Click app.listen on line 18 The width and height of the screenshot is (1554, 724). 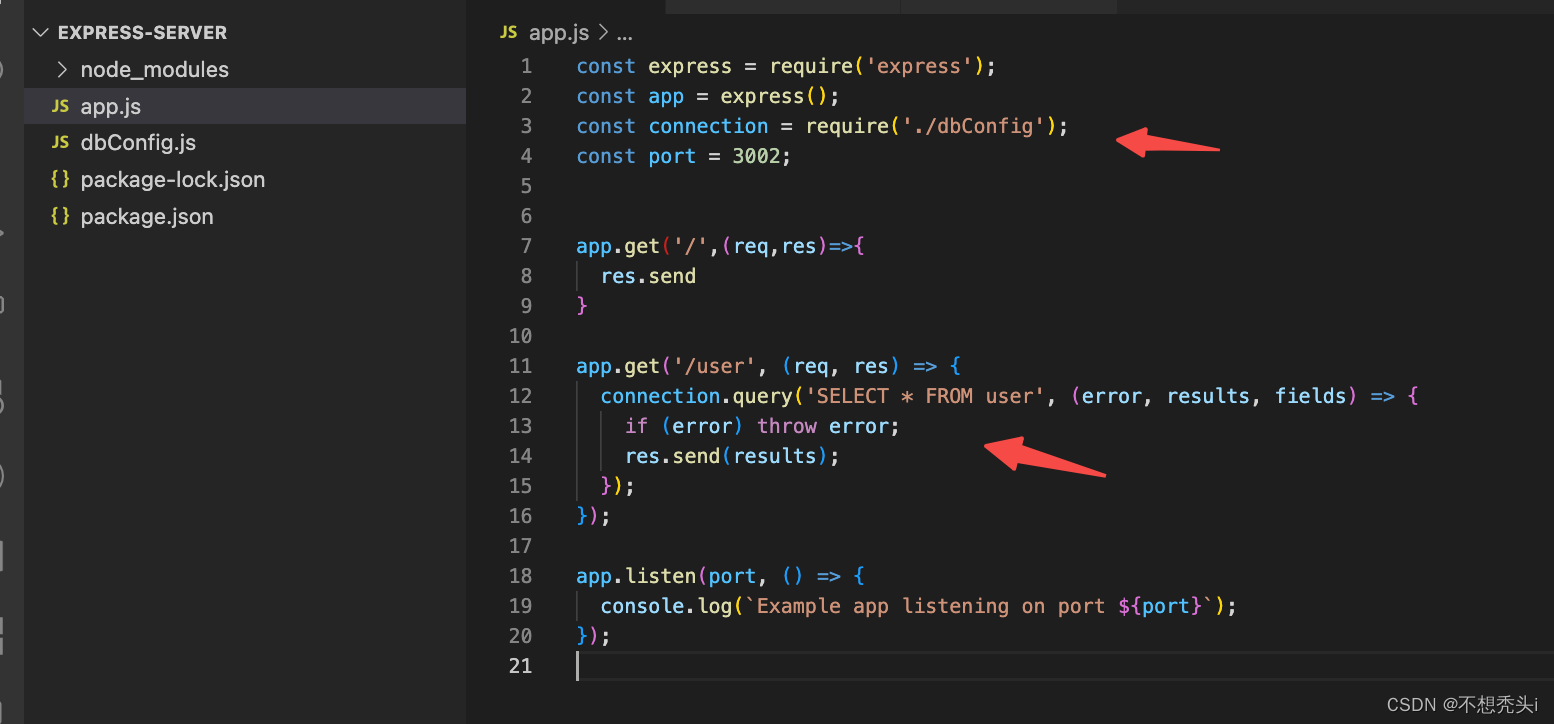tap(636, 576)
